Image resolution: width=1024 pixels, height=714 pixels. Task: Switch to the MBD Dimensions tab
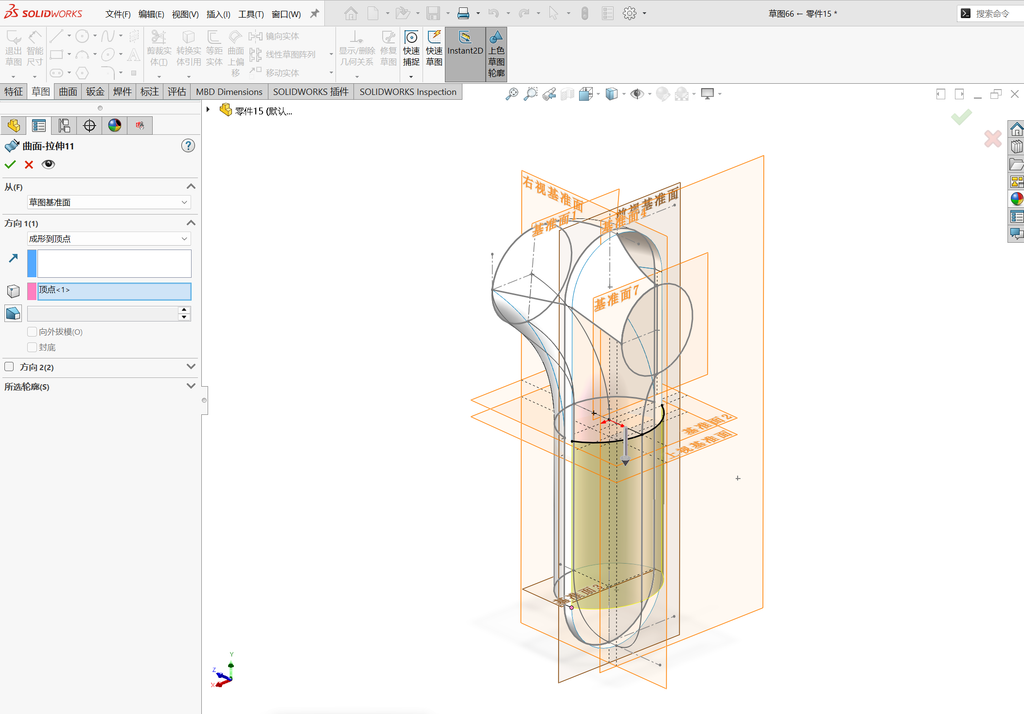click(x=229, y=91)
